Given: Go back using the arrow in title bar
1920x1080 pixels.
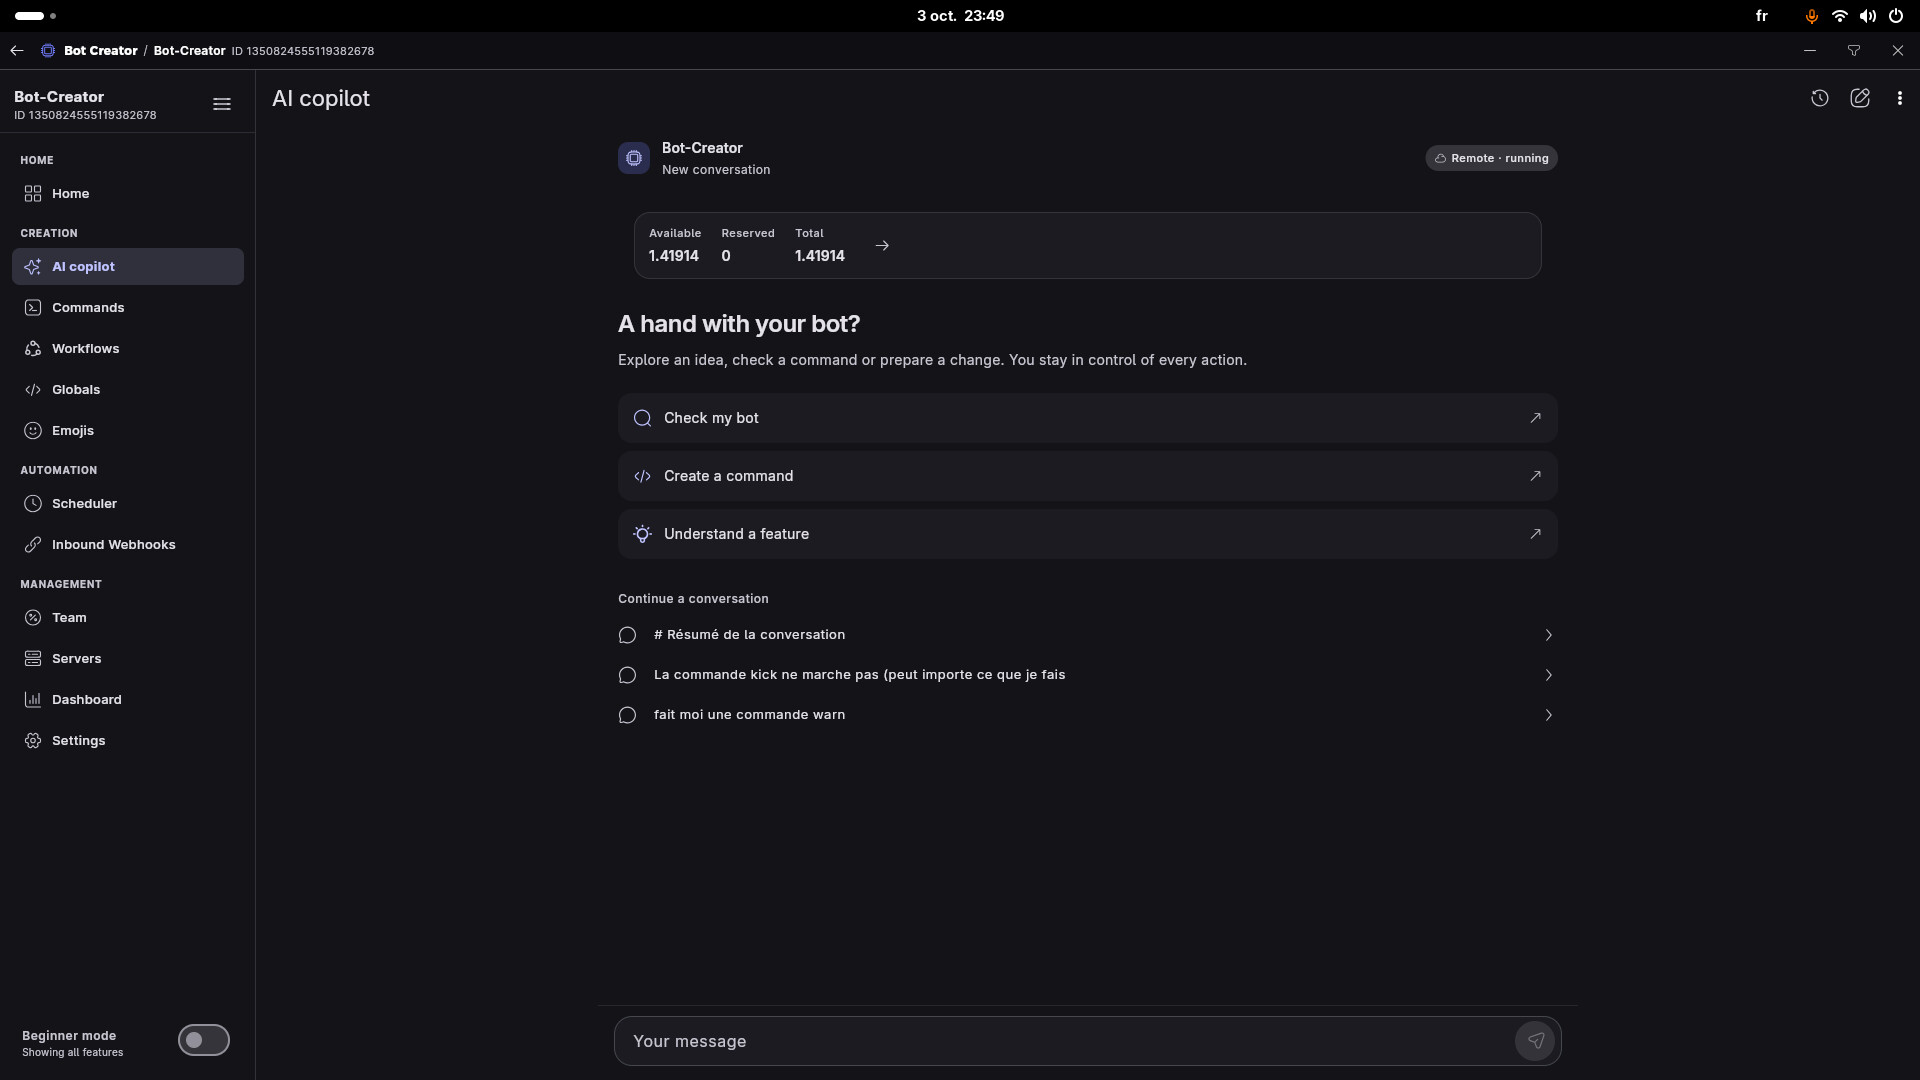Looking at the screenshot, I should [17, 50].
